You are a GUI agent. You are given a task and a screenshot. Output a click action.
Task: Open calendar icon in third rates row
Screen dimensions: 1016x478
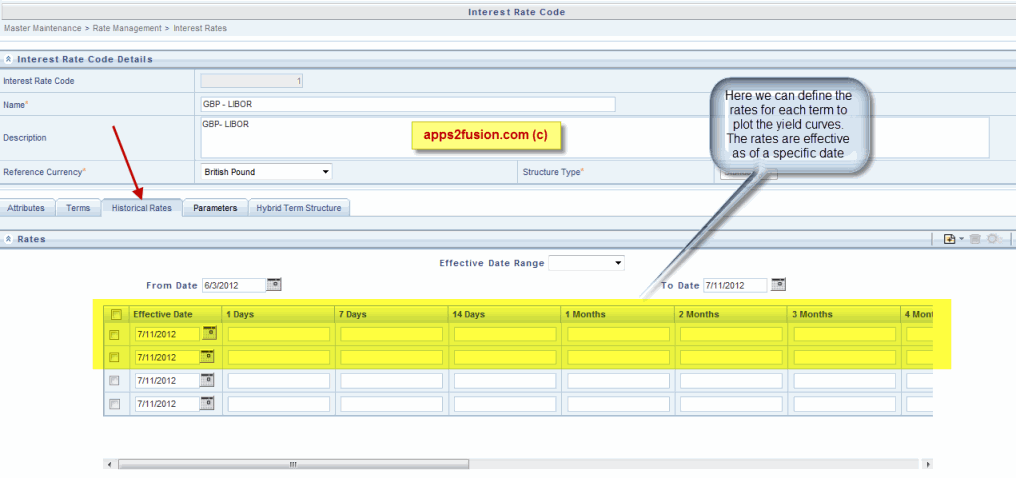point(207,380)
